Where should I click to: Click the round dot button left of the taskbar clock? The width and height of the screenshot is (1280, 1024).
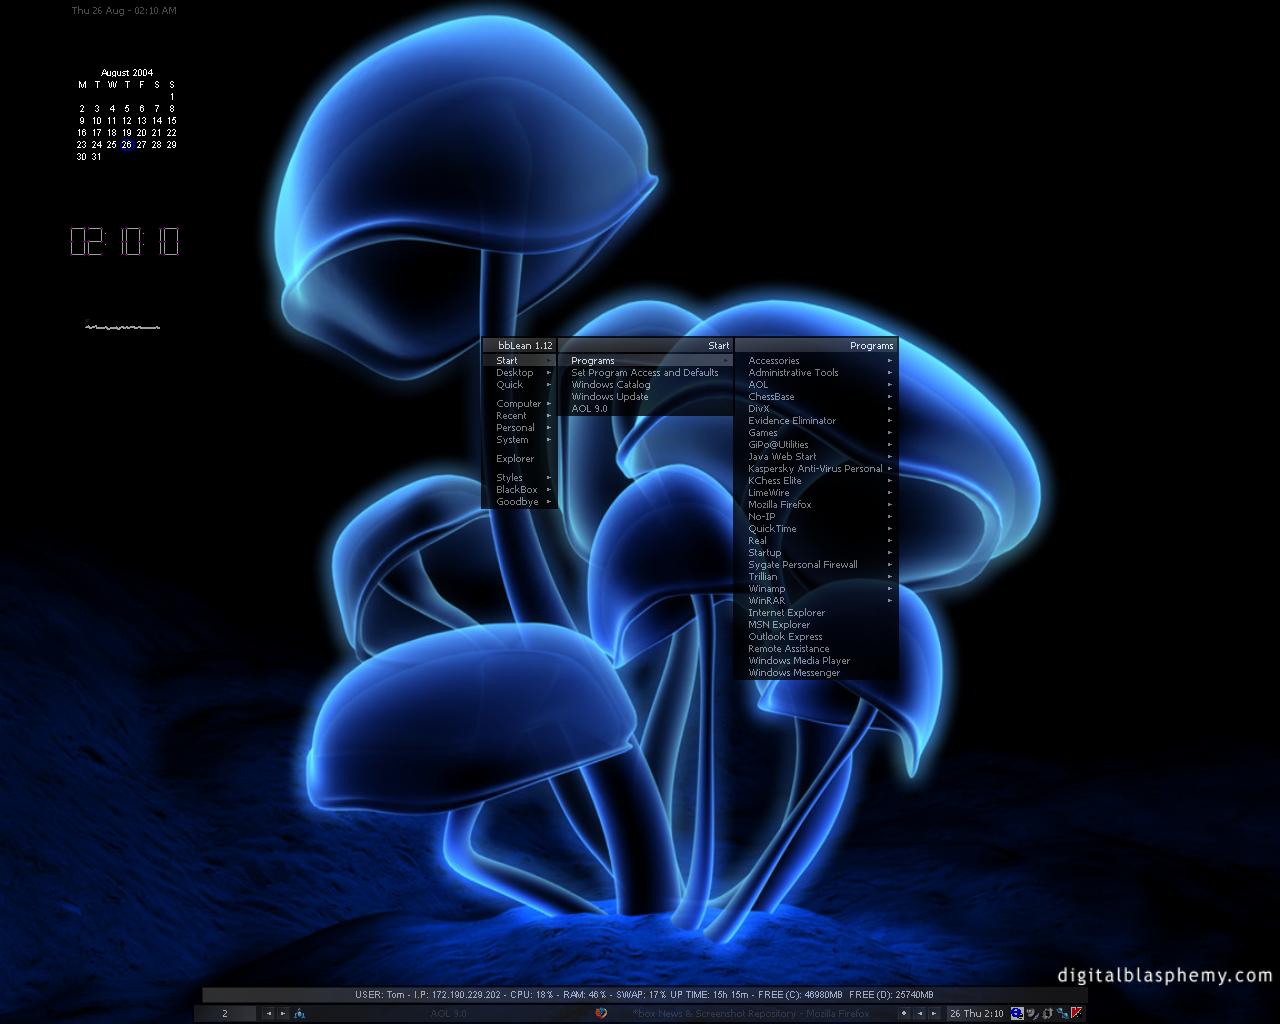[904, 1013]
